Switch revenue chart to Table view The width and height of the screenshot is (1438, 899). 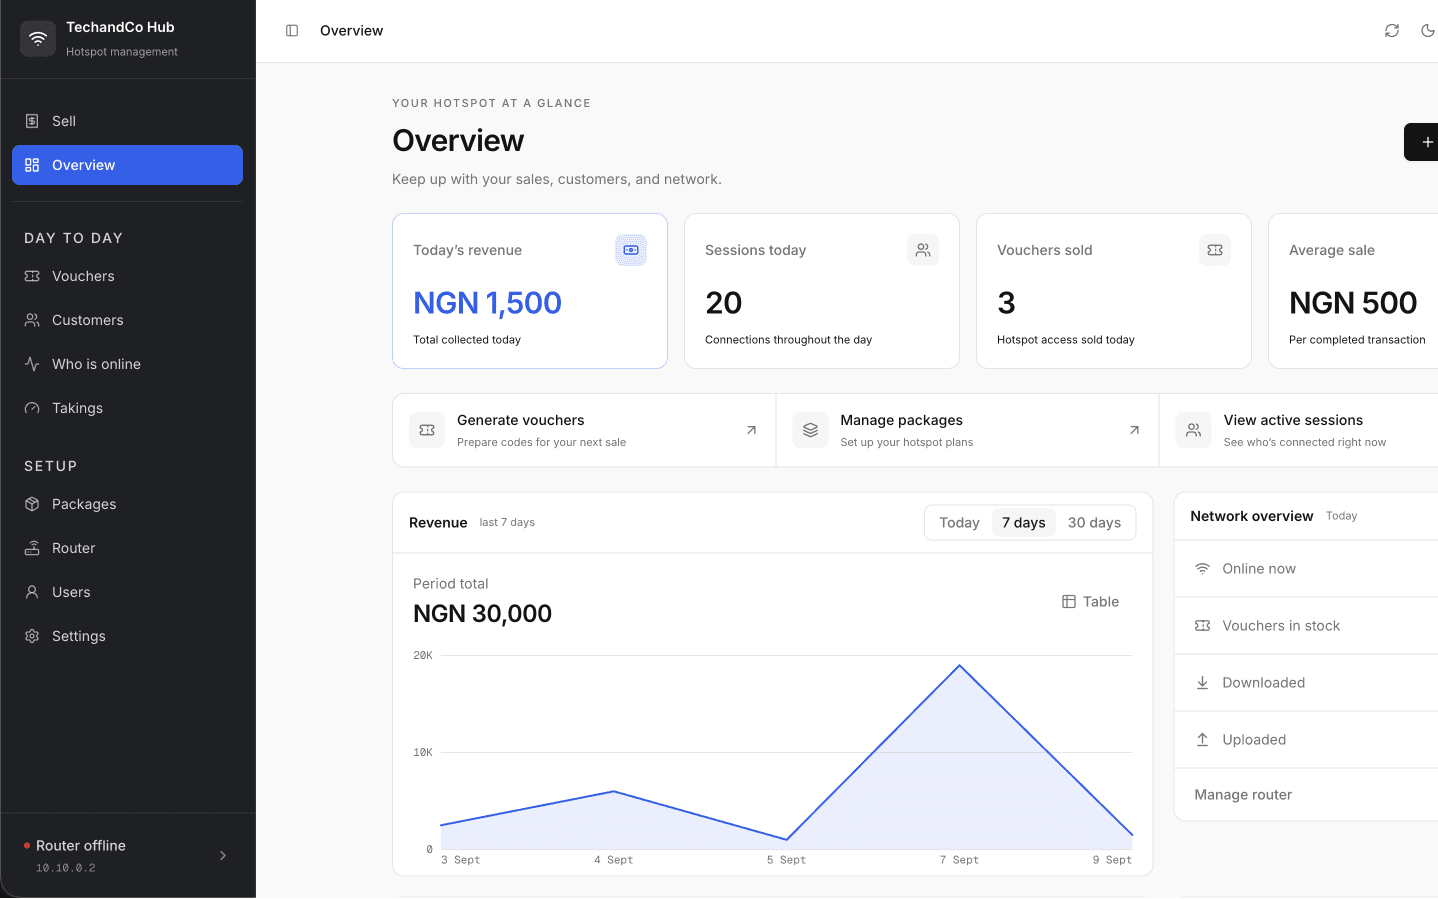click(x=1090, y=602)
